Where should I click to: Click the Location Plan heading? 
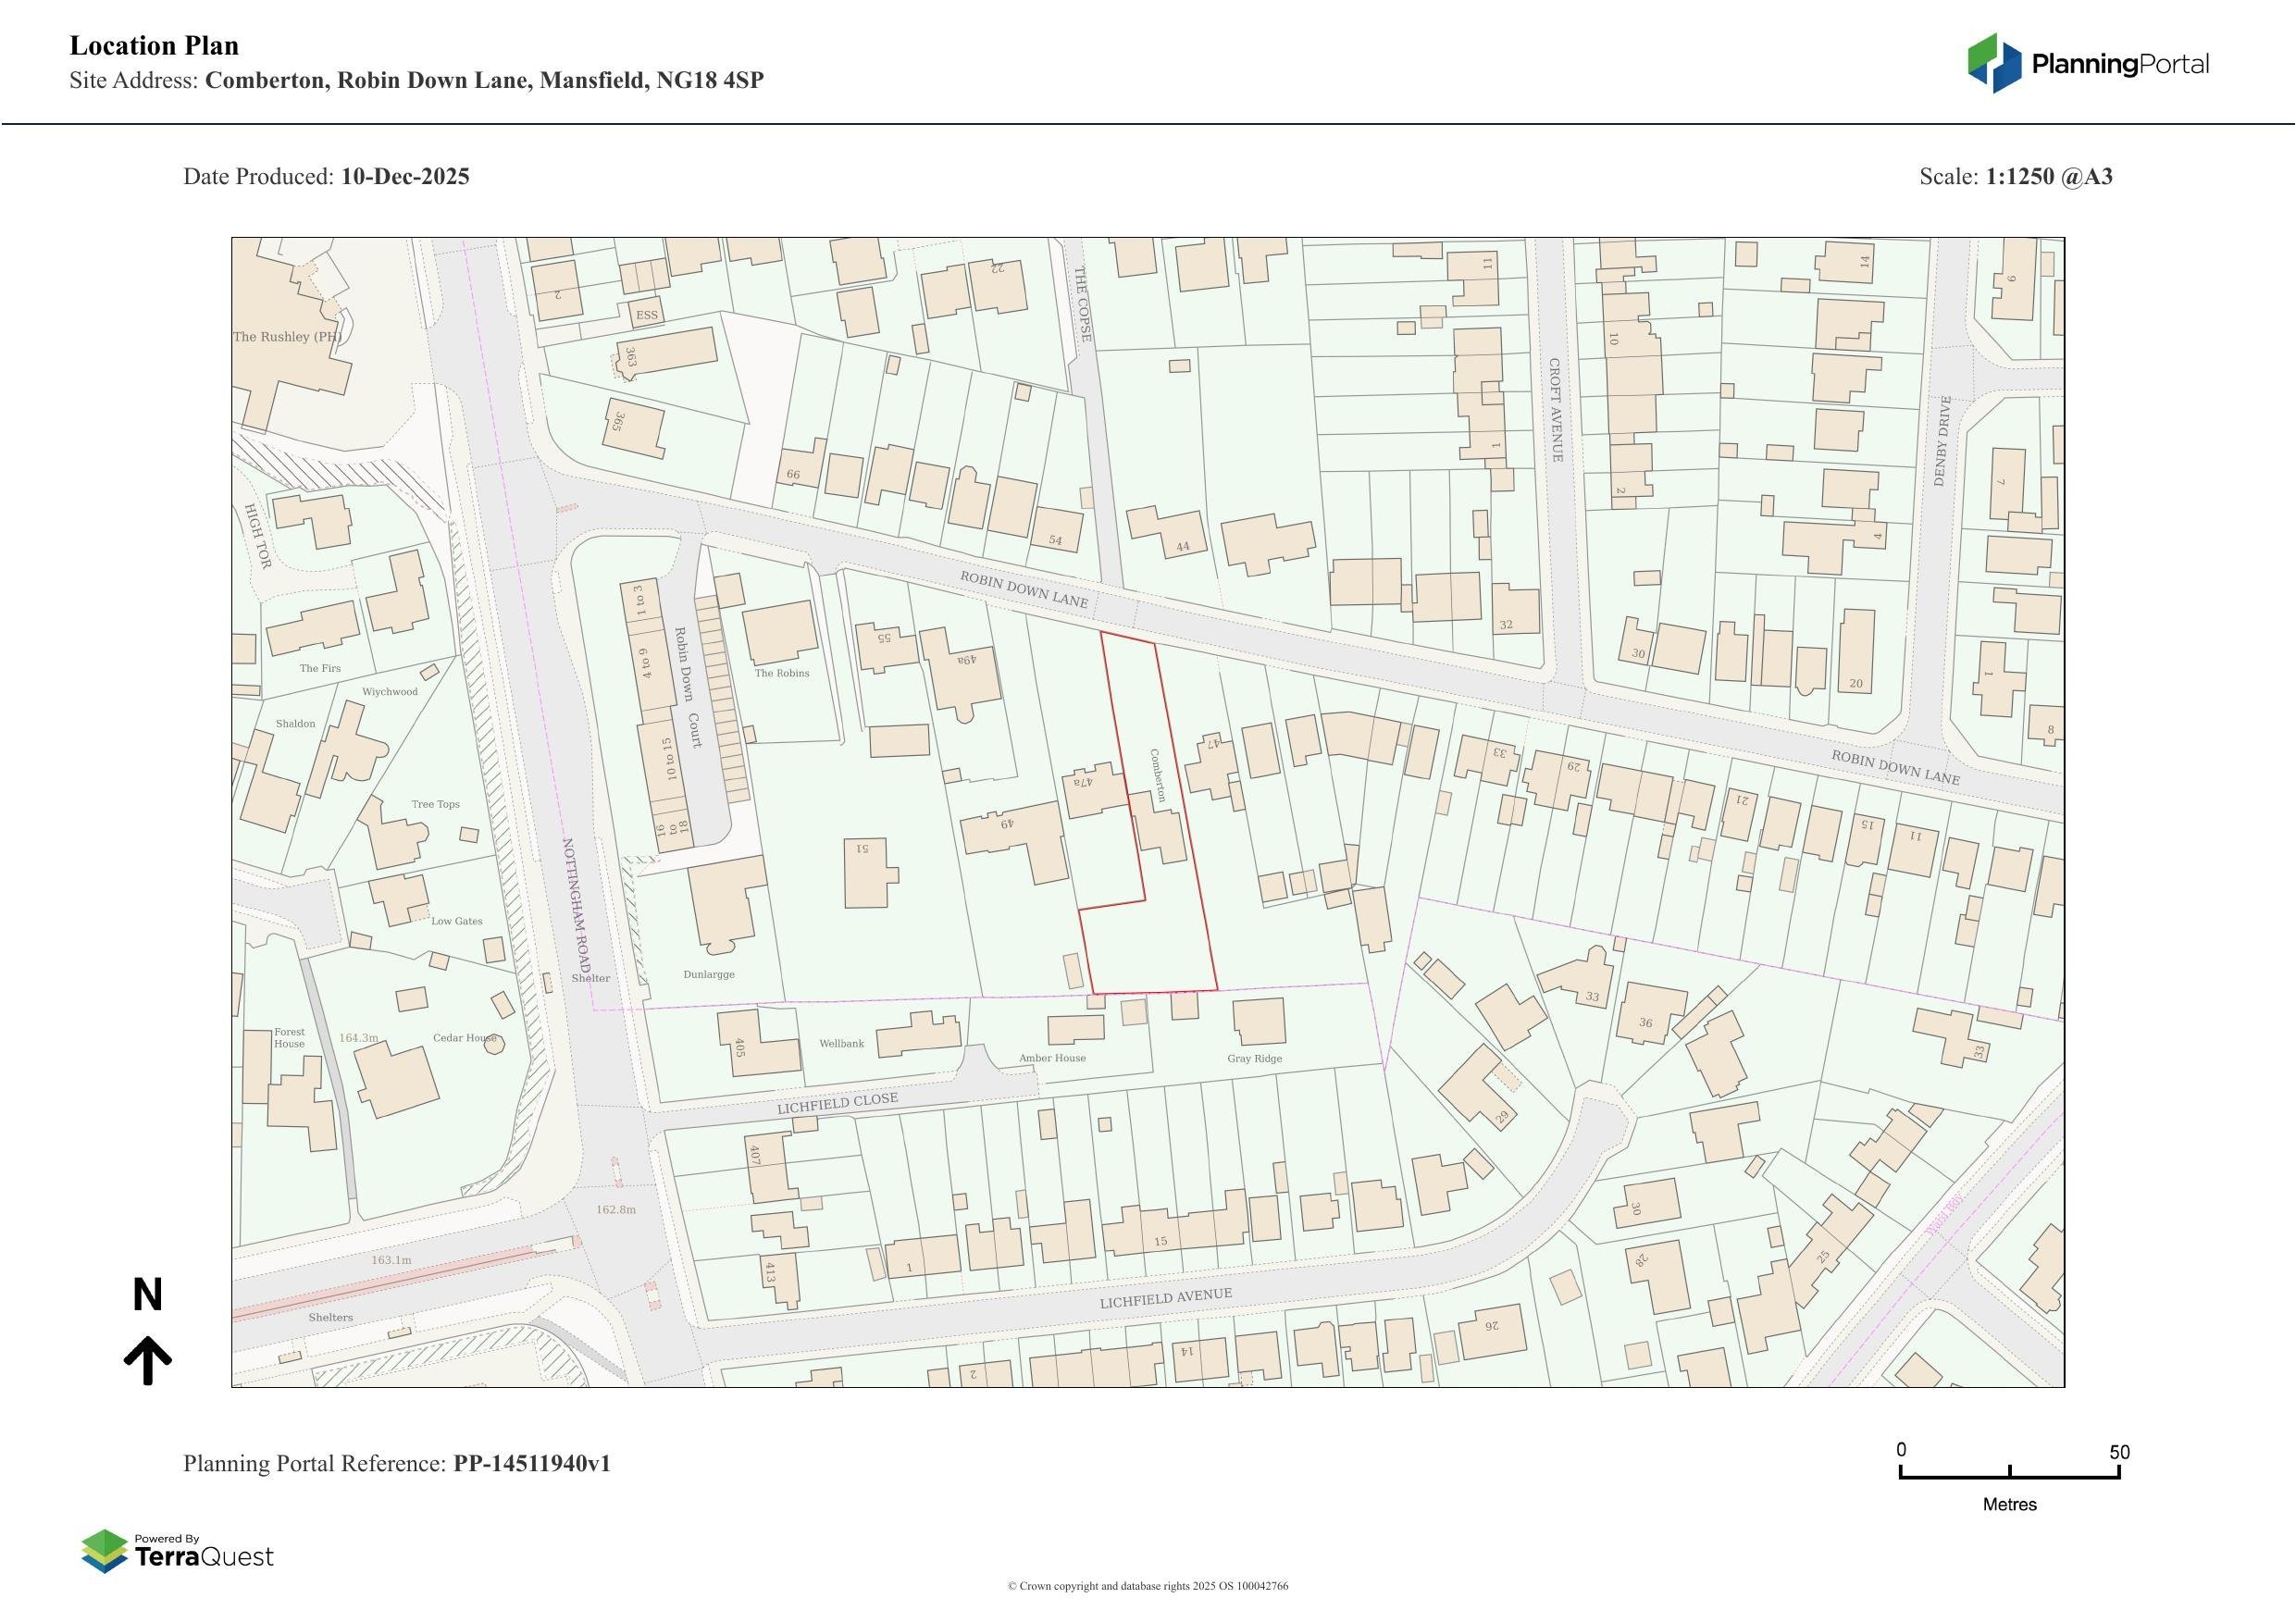(x=154, y=46)
